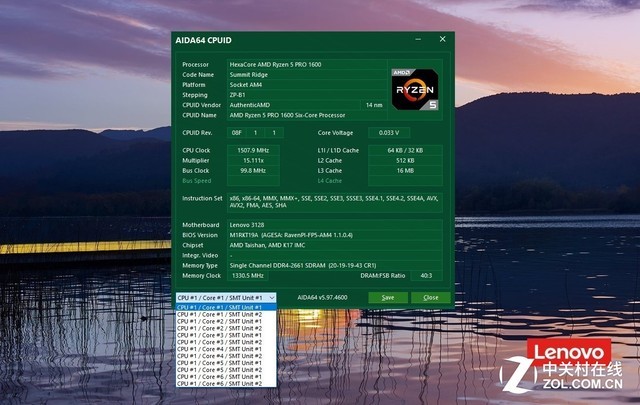Click the 1330.5 MHz memory clock value
The height and width of the screenshot is (405, 640).
[x=248, y=276]
